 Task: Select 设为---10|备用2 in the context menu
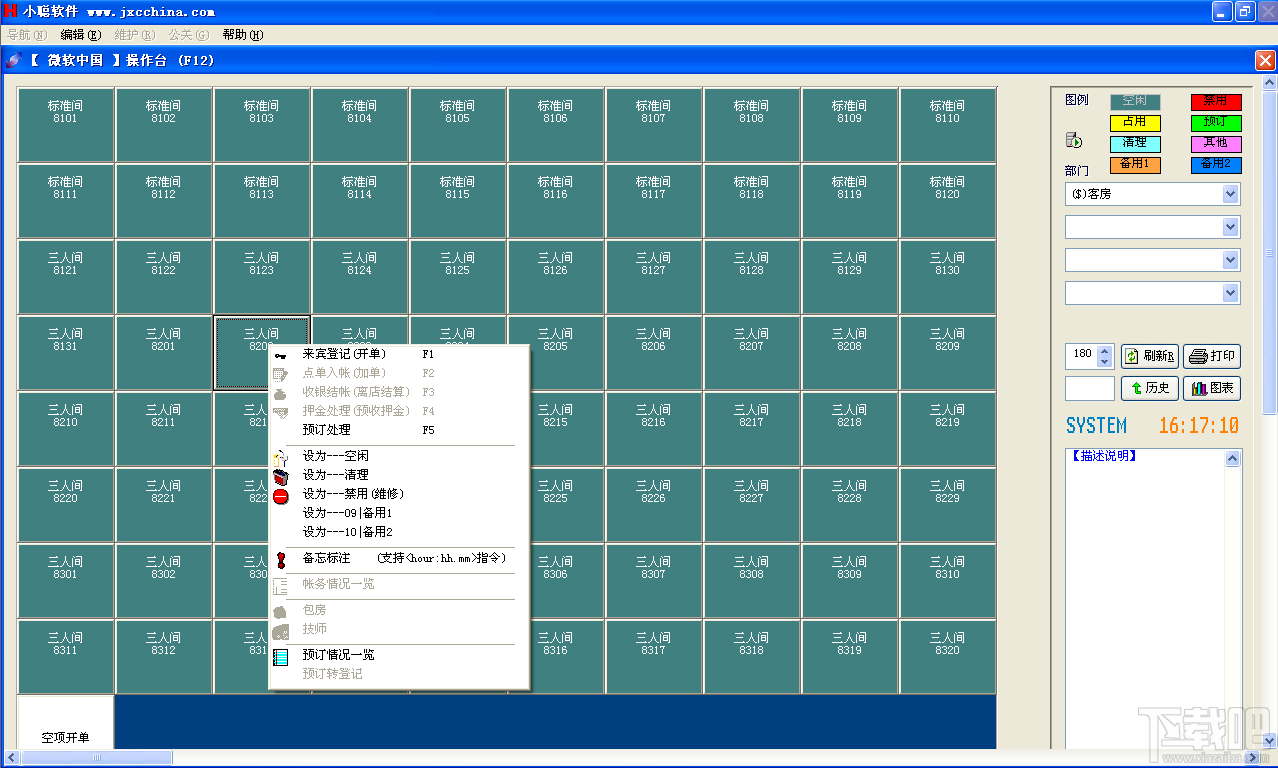(398, 532)
